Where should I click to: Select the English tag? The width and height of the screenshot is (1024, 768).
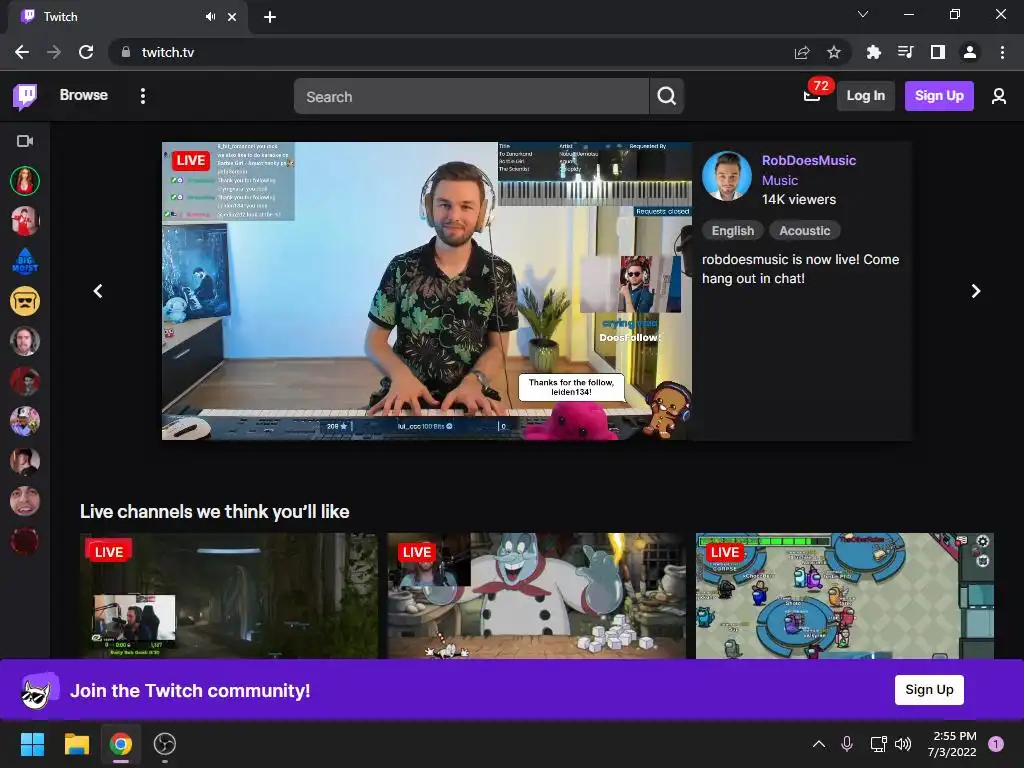pyautogui.click(x=733, y=231)
